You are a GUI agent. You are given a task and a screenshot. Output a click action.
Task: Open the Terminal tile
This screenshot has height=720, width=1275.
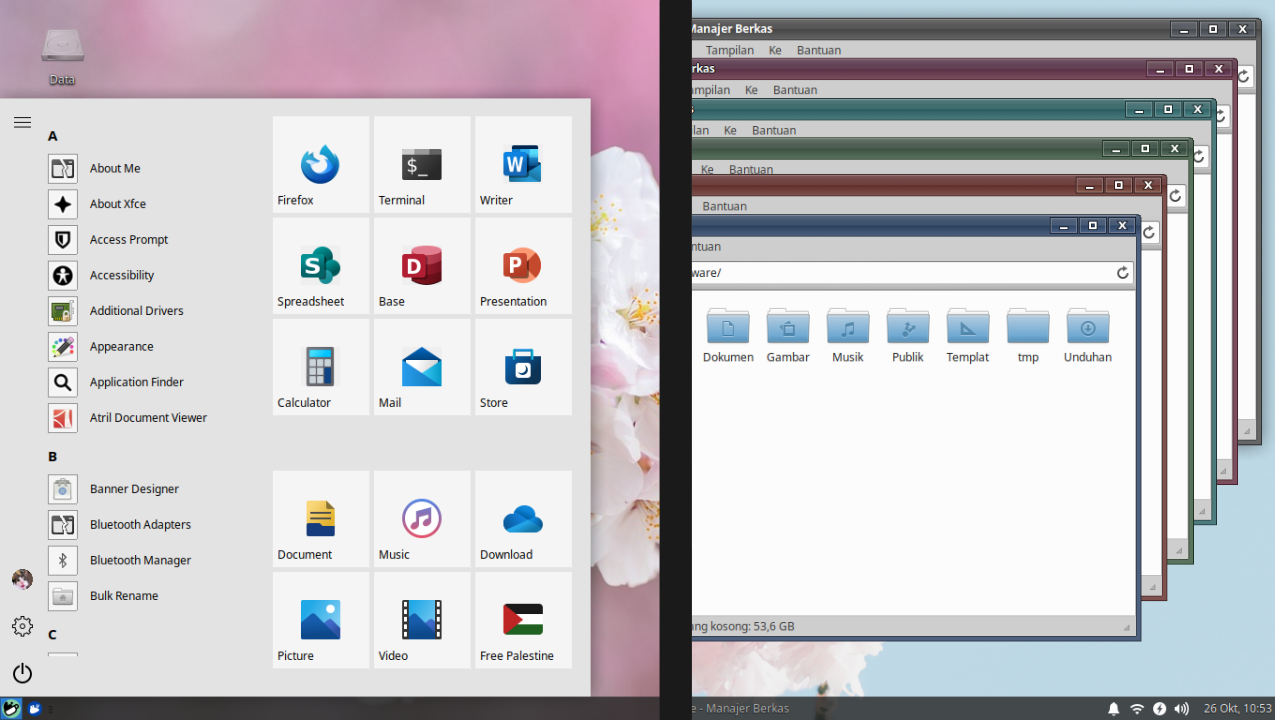[422, 164]
